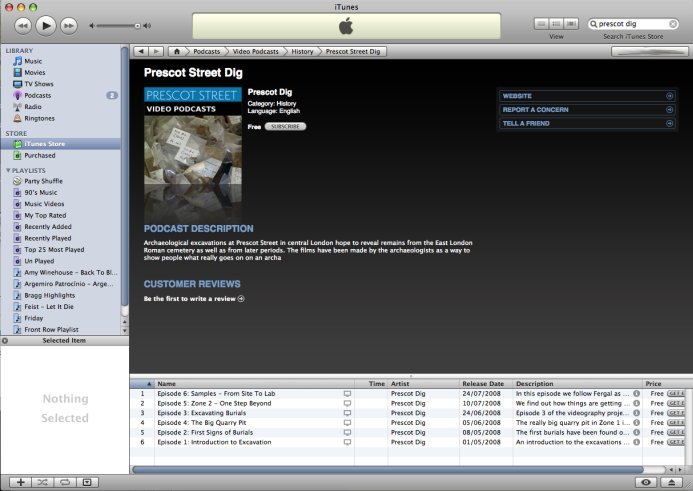Sort by the Description column header

pyautogui.click(x=577, y=384)
